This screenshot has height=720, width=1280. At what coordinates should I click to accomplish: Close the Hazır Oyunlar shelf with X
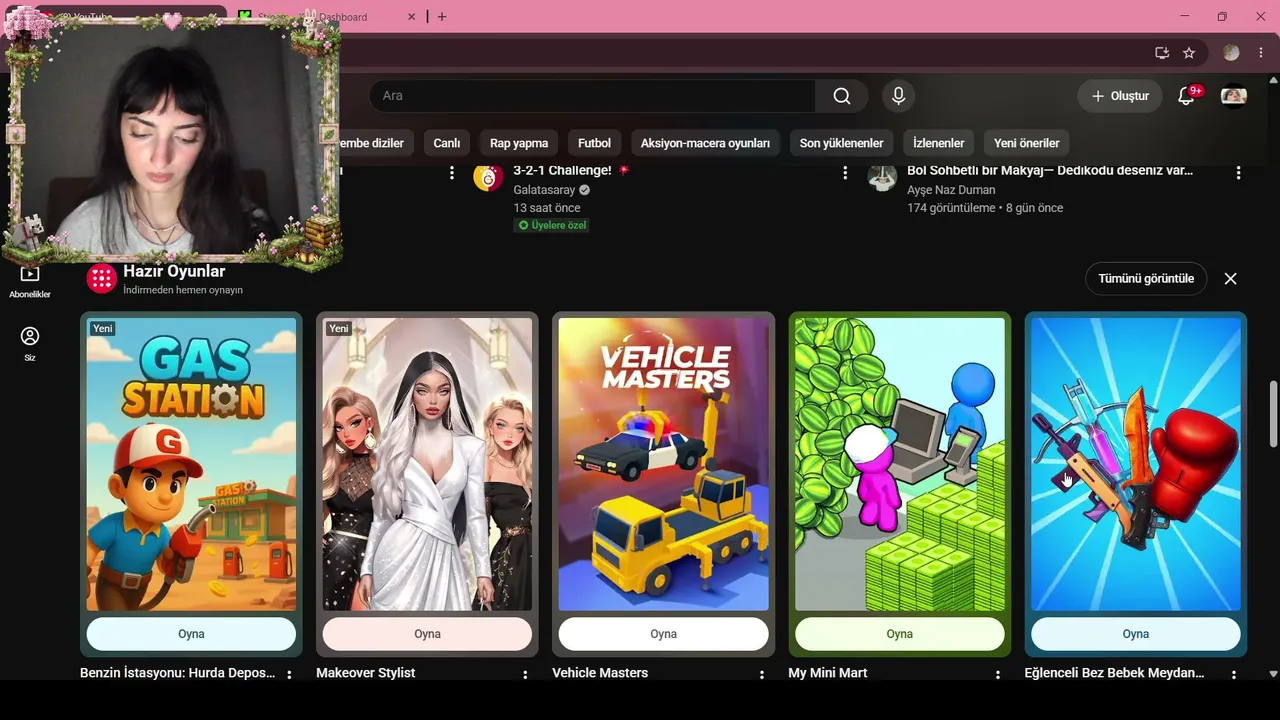(x=1231, y=279)
